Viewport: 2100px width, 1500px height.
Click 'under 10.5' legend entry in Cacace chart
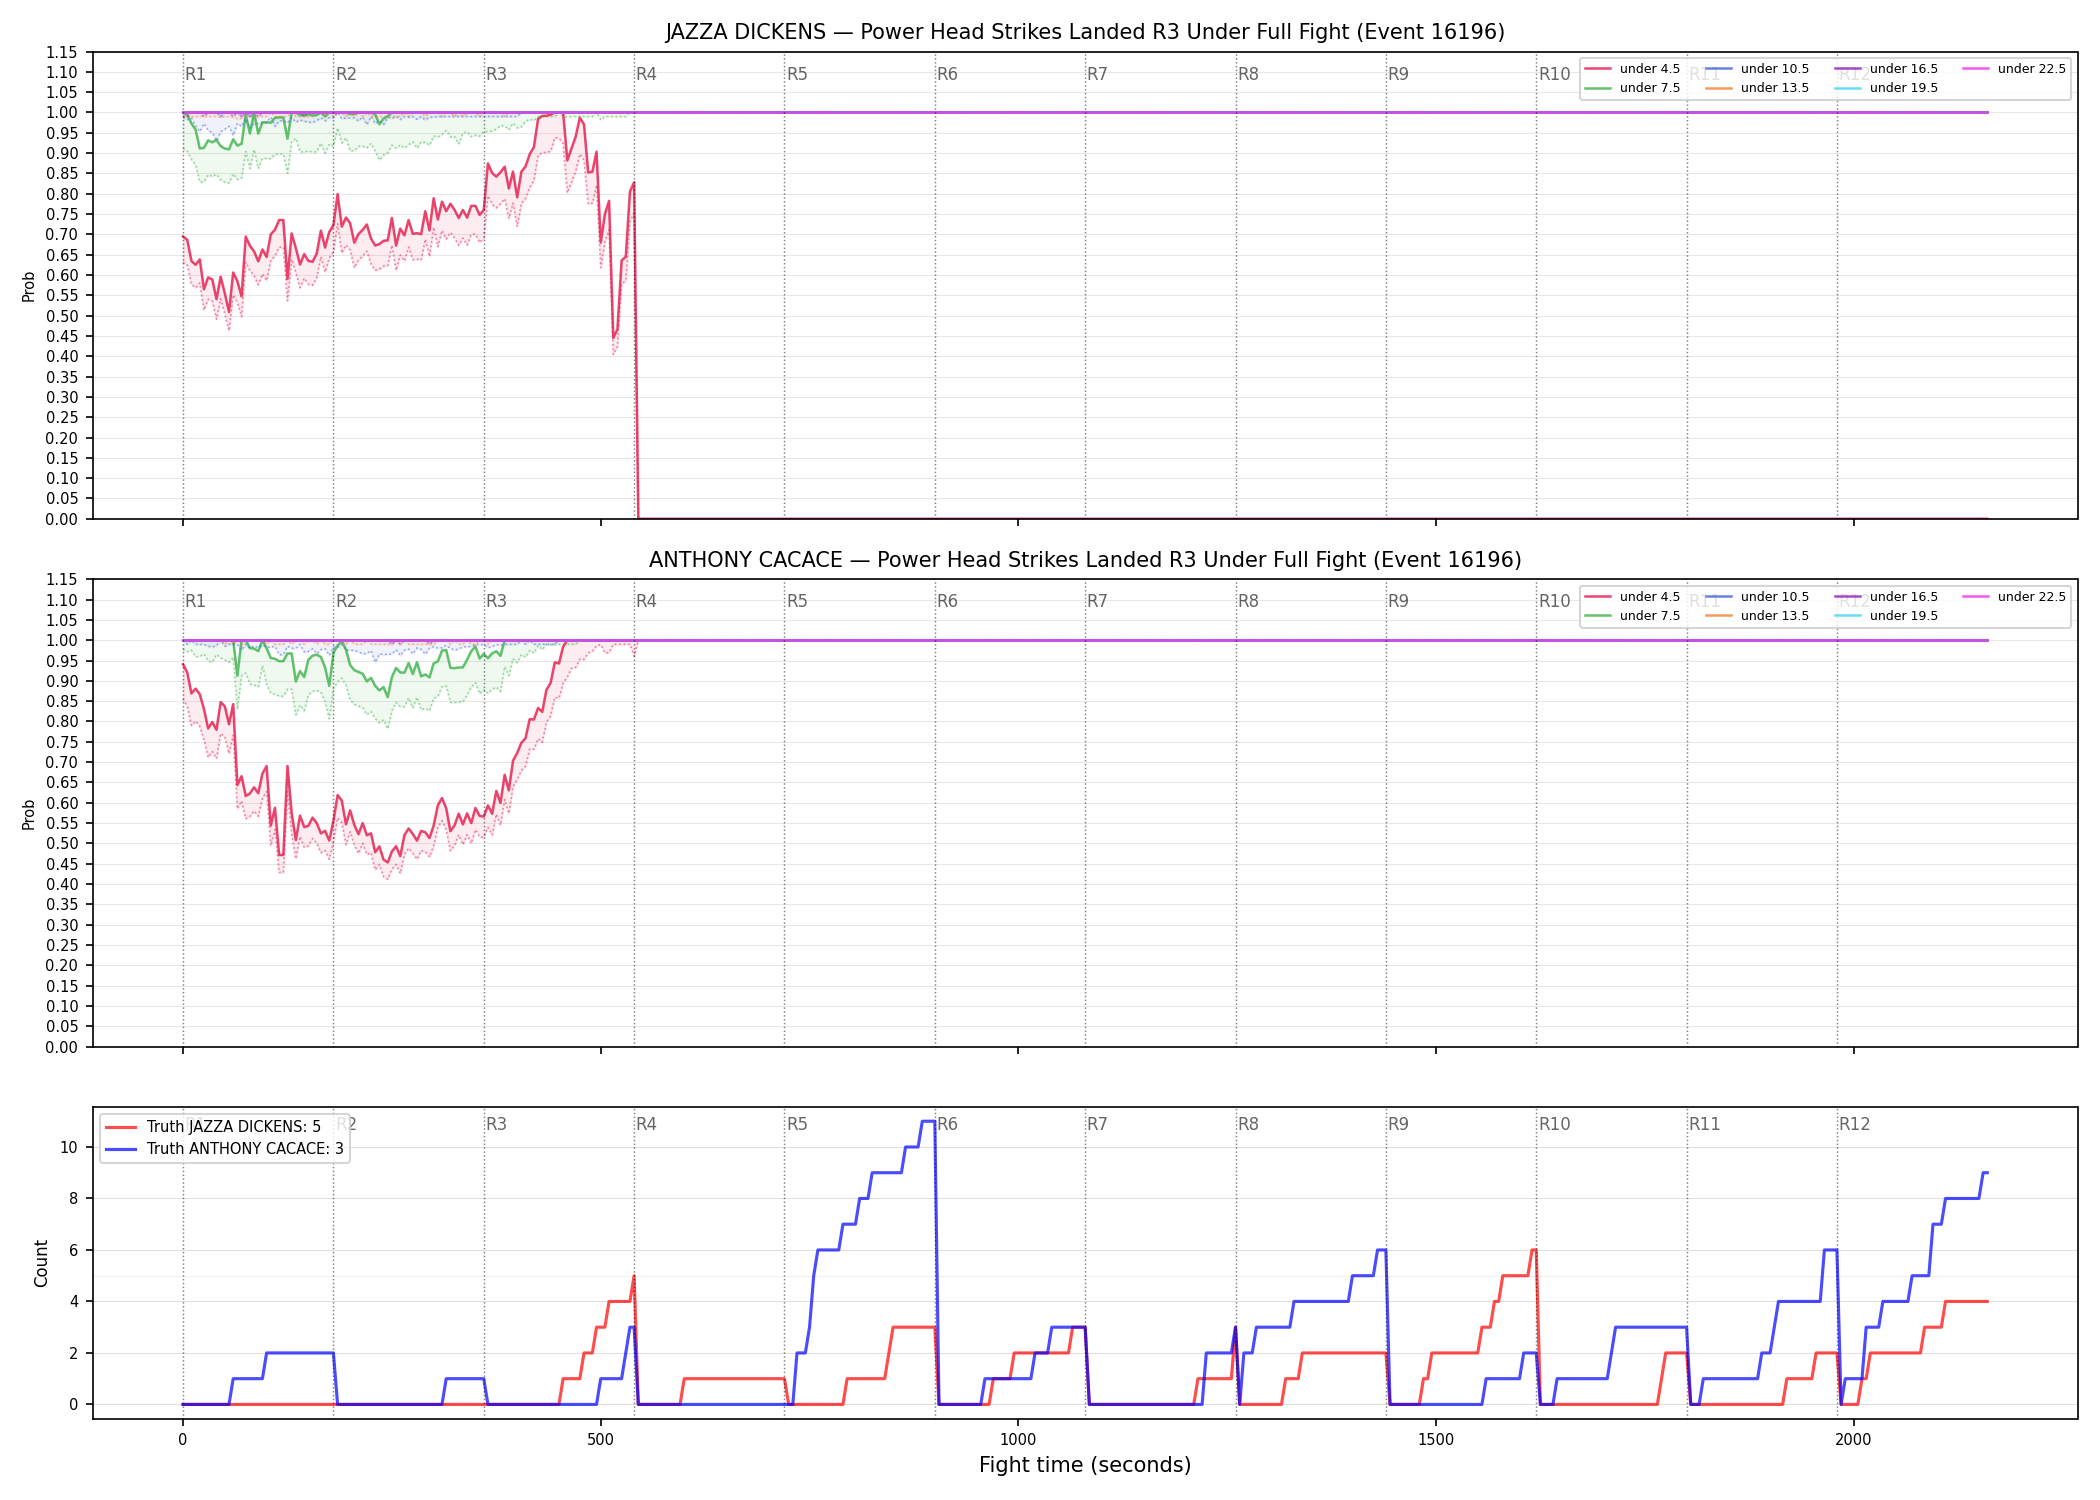pyautogui.click(x=1757, y=597)
